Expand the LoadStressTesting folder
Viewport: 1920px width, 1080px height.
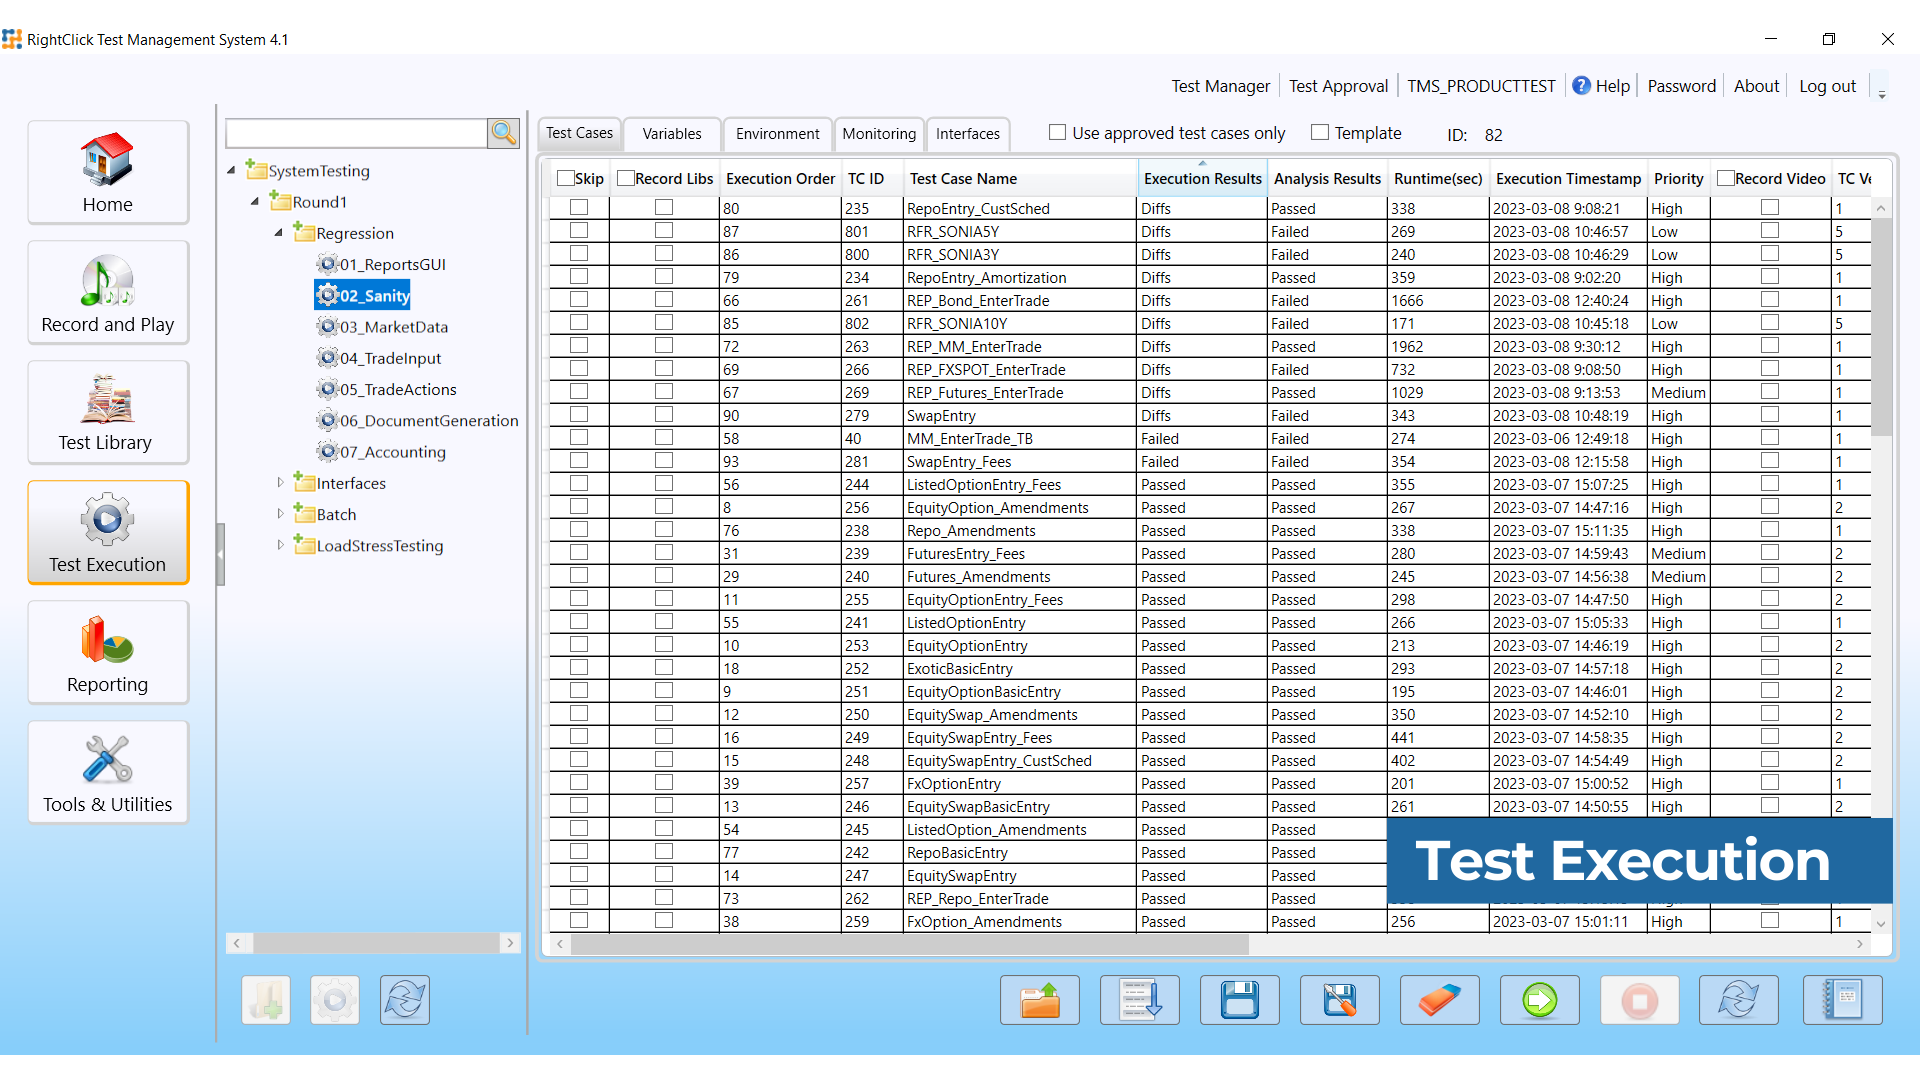point(281,545)
